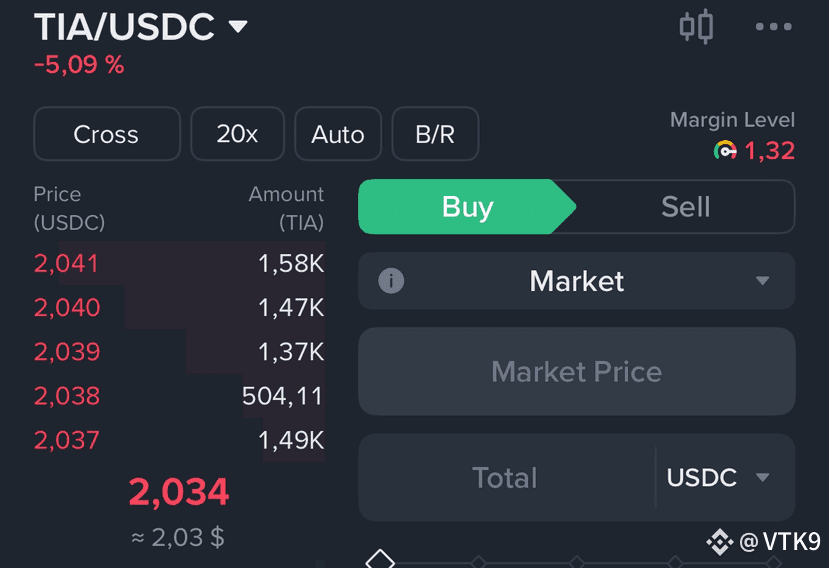The image size is (829, 568).
Task: Switch to the Buy tab
Action: coord(467,207)
